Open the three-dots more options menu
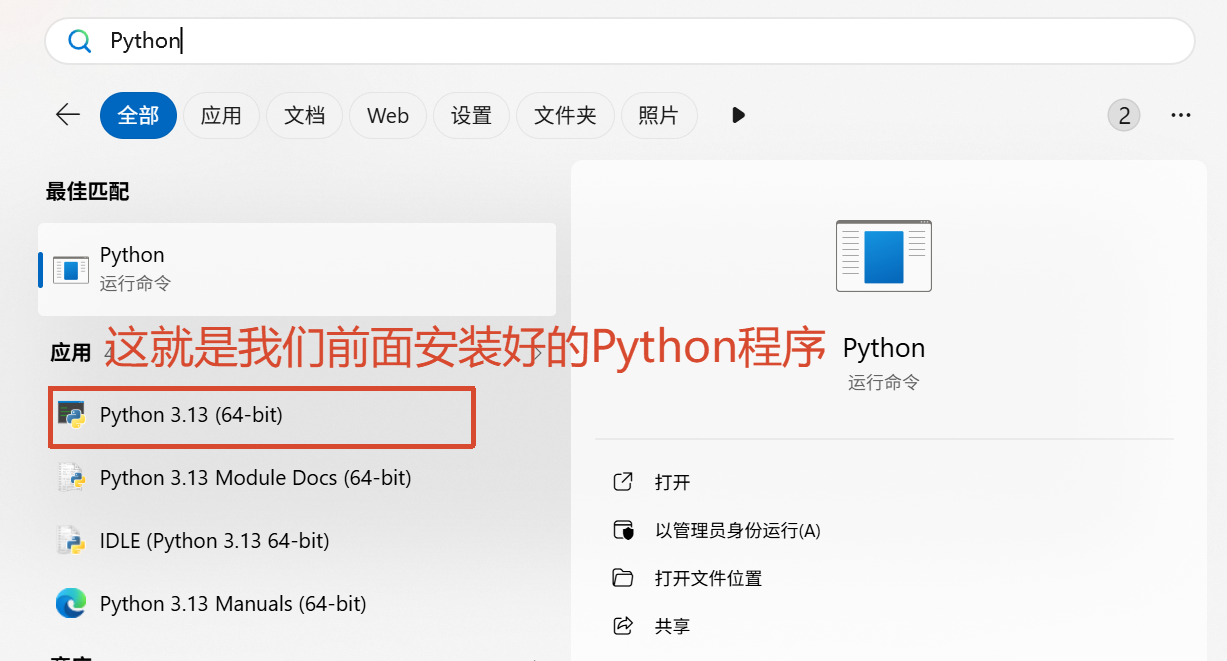1227x661 pixels. pyautogui.click(x=1180, y=116)
